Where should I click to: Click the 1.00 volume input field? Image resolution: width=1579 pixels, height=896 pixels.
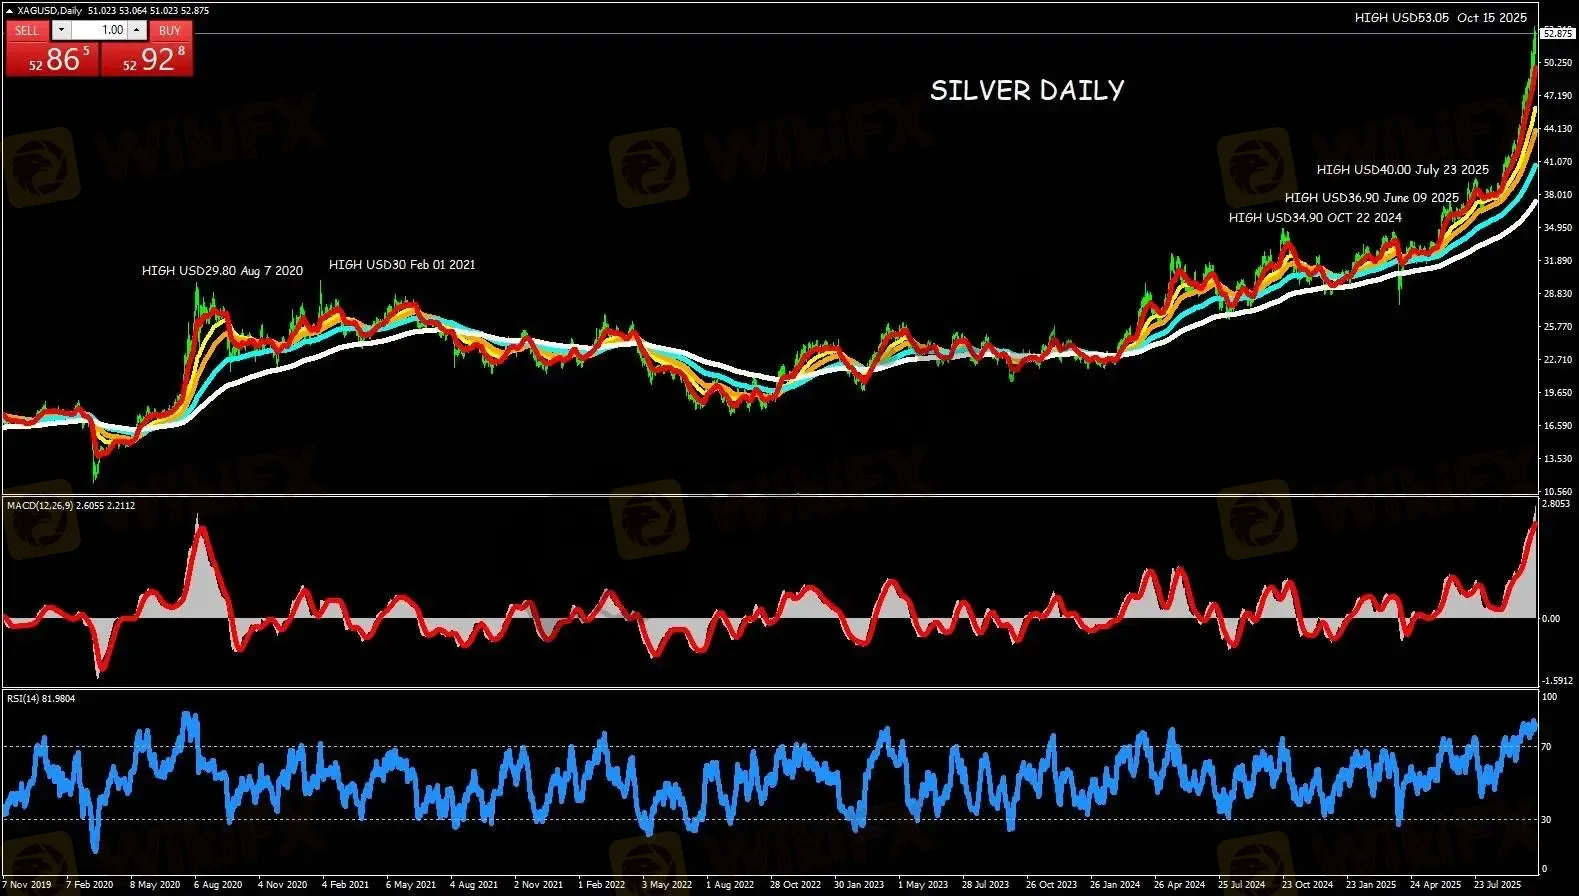[99, 30]
